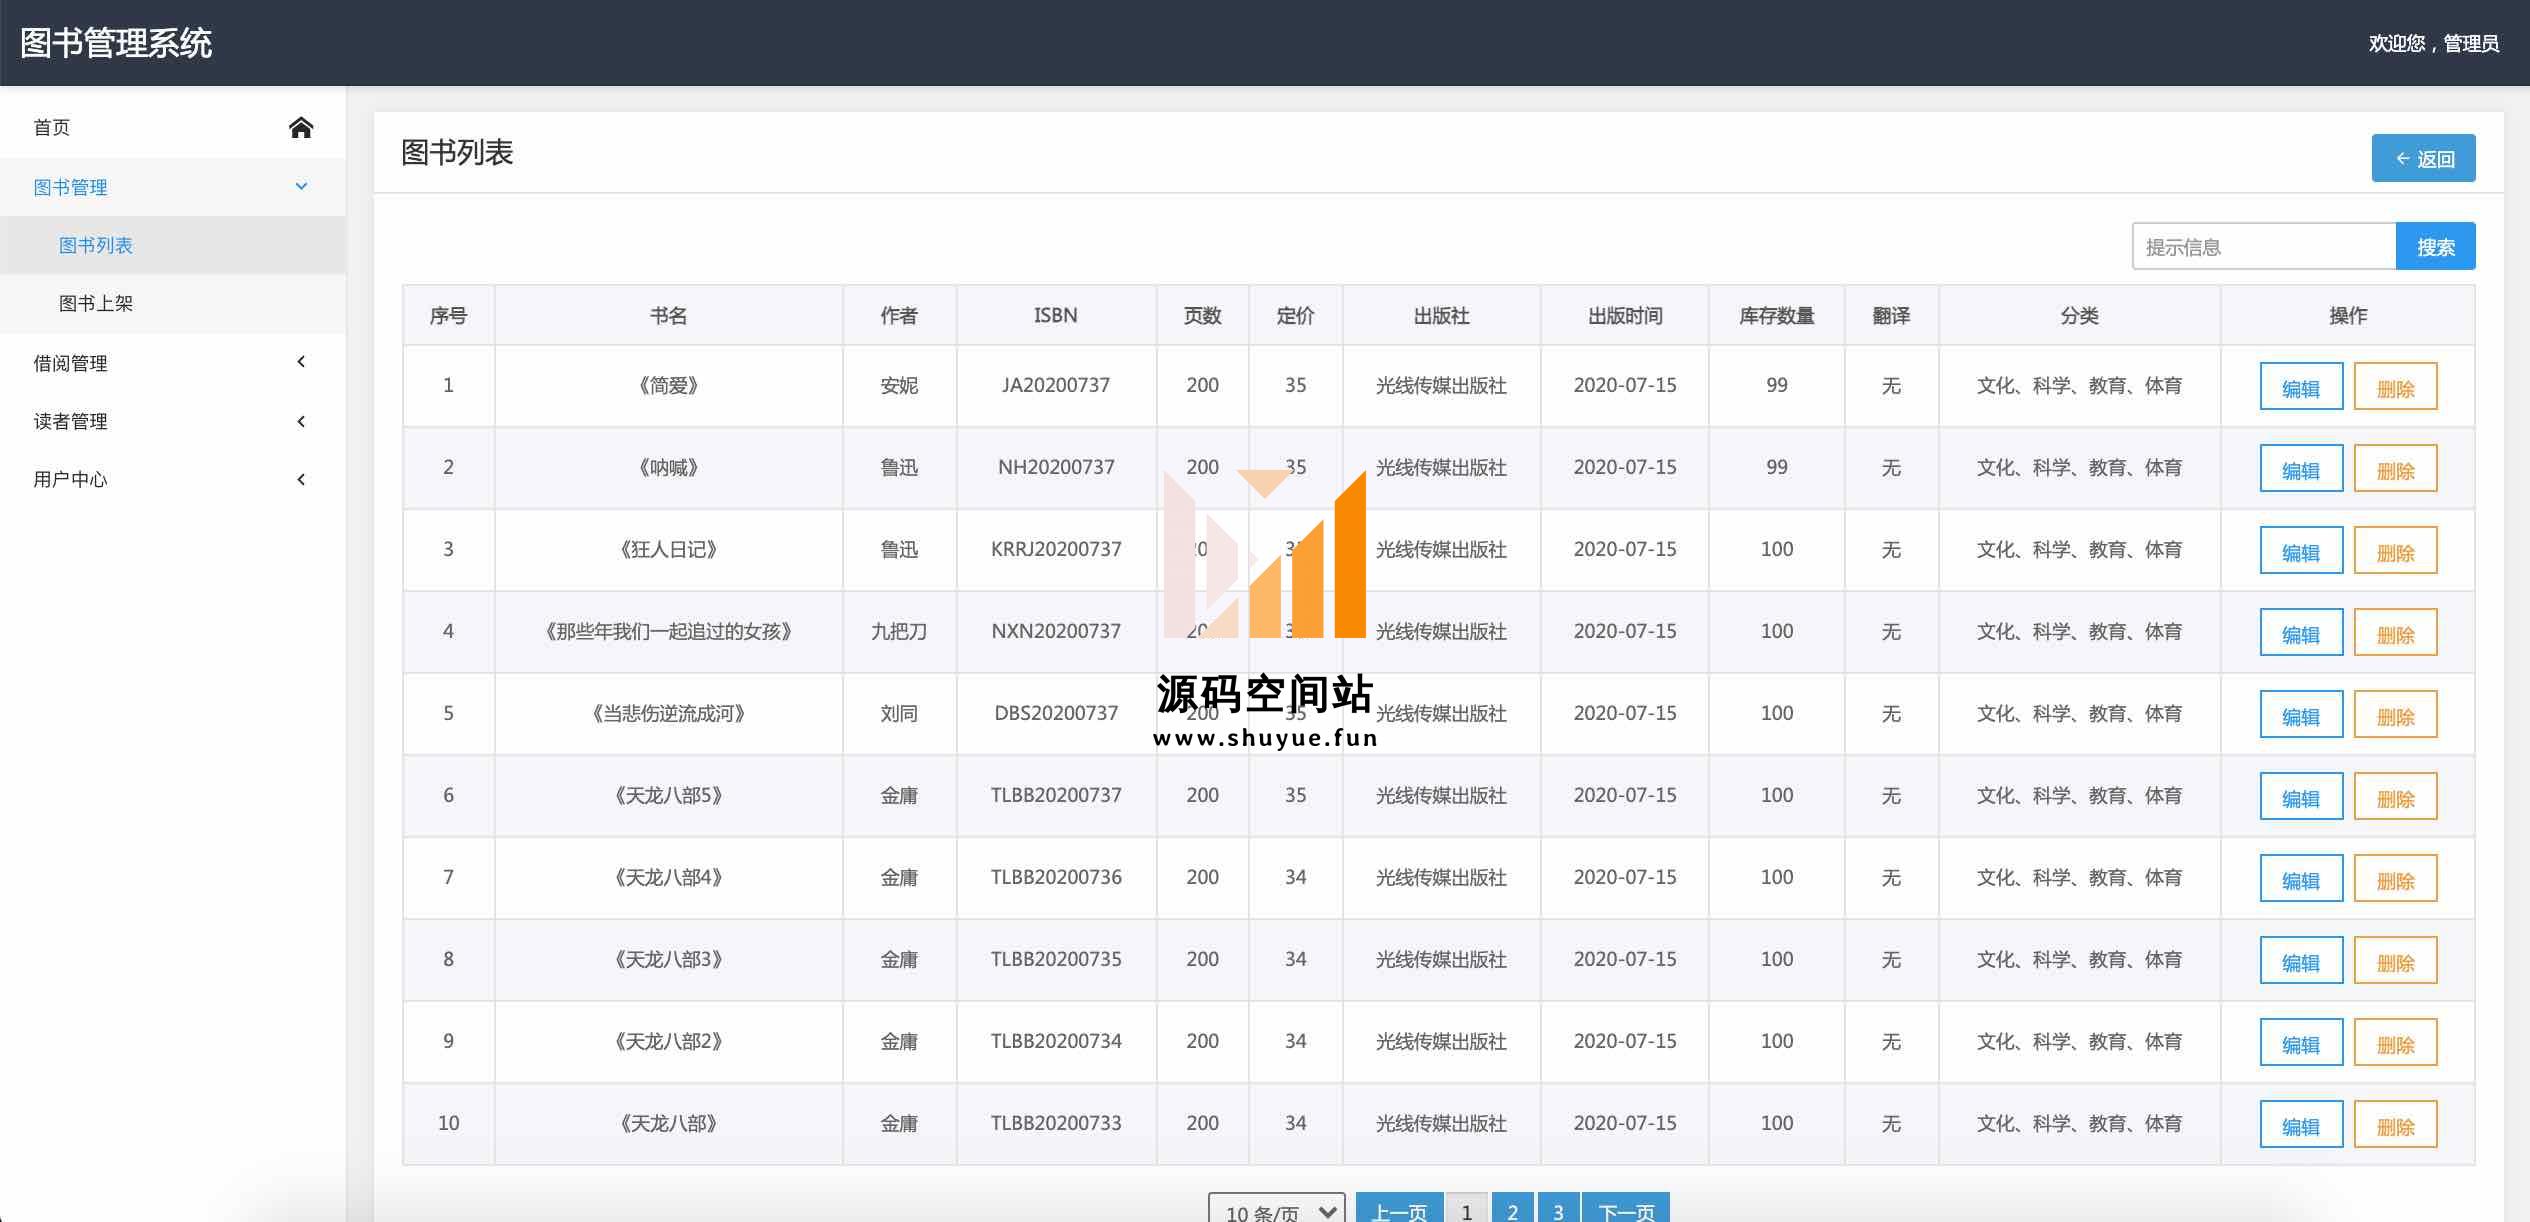The image size is (2530, 1222).
Task: Select page 1 in pagination
Action: (1466, 1209)
